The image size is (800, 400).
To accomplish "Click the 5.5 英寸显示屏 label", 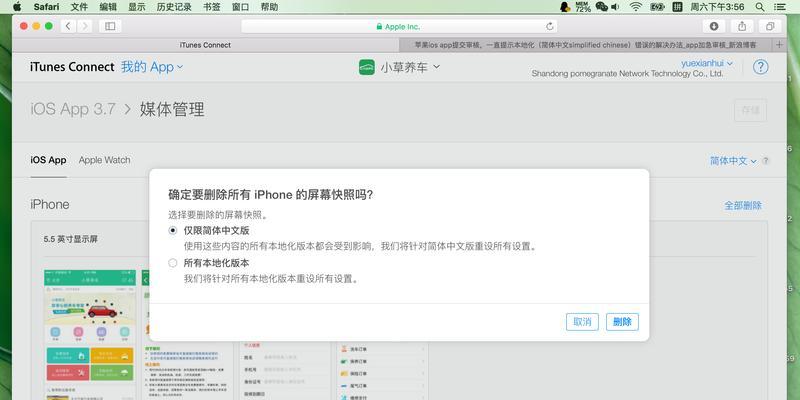I will click(70, 239).
